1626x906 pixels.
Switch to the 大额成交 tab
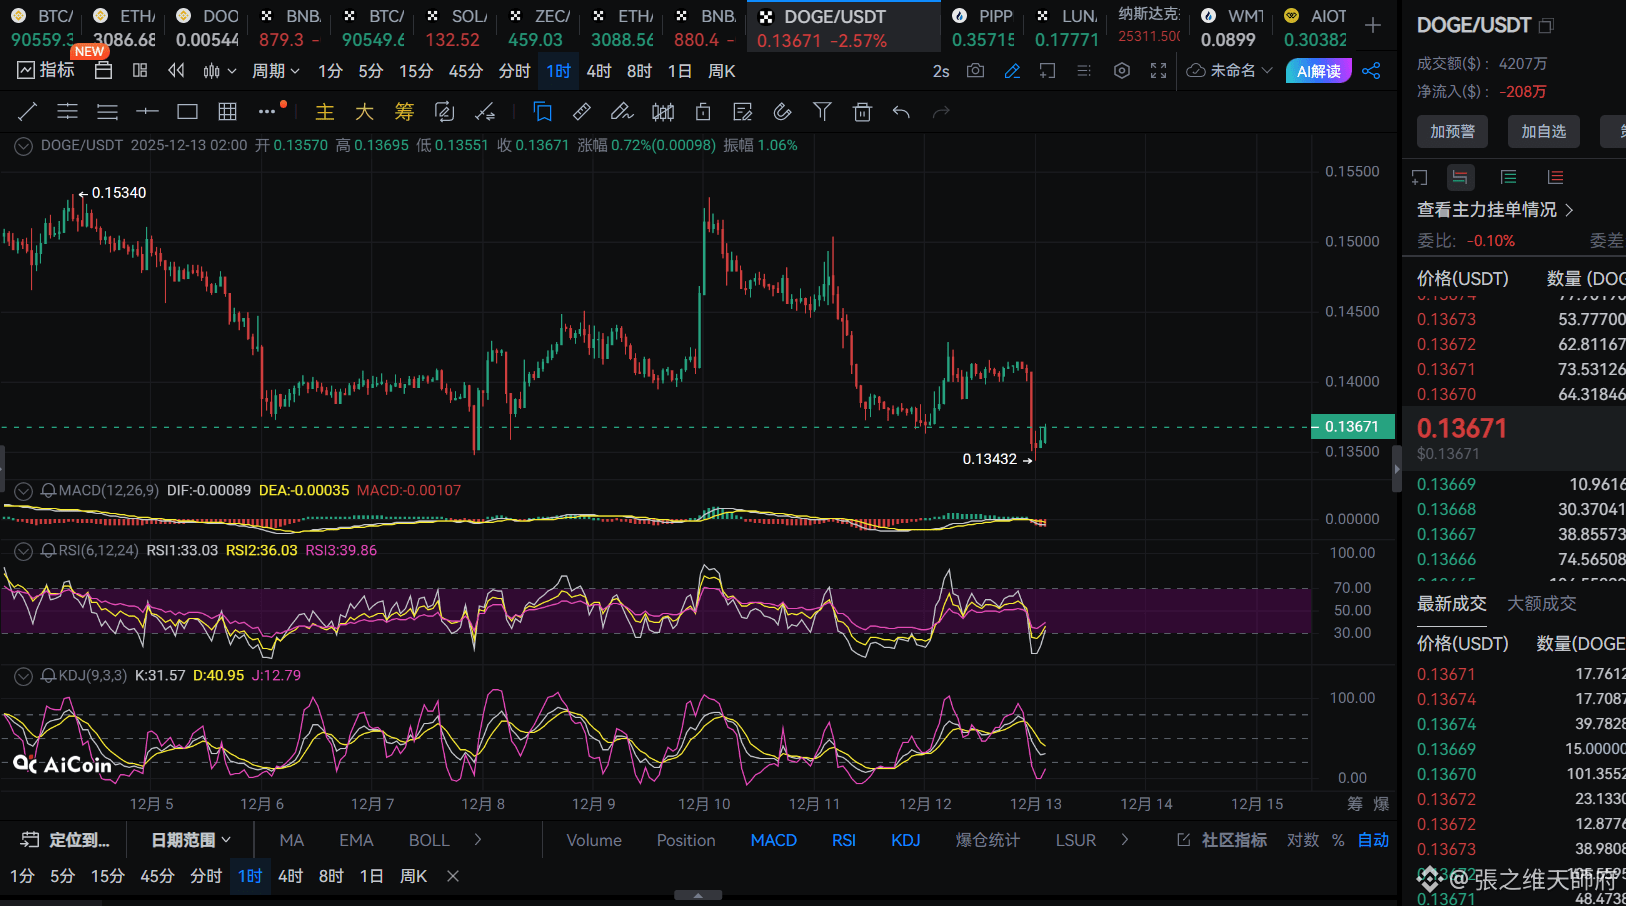click(x=1541, y=604)
